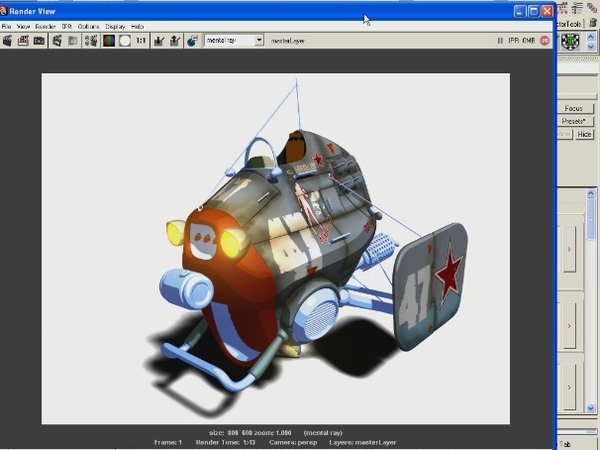Screen dimensions: 600x450
Task: Click the 'Frame: 1' text
Action: [168, 442]
